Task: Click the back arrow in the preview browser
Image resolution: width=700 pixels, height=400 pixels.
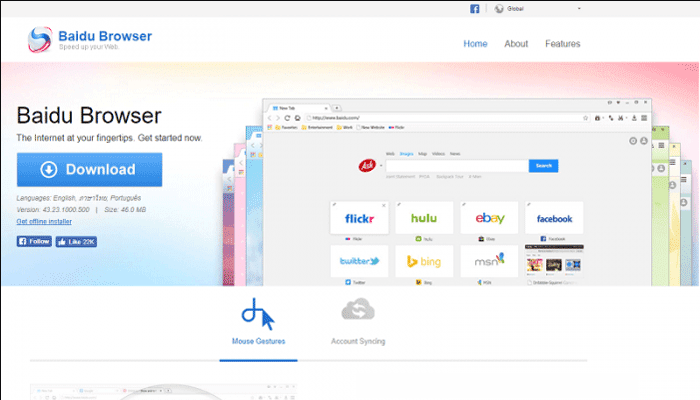Action: click(269, 118)
